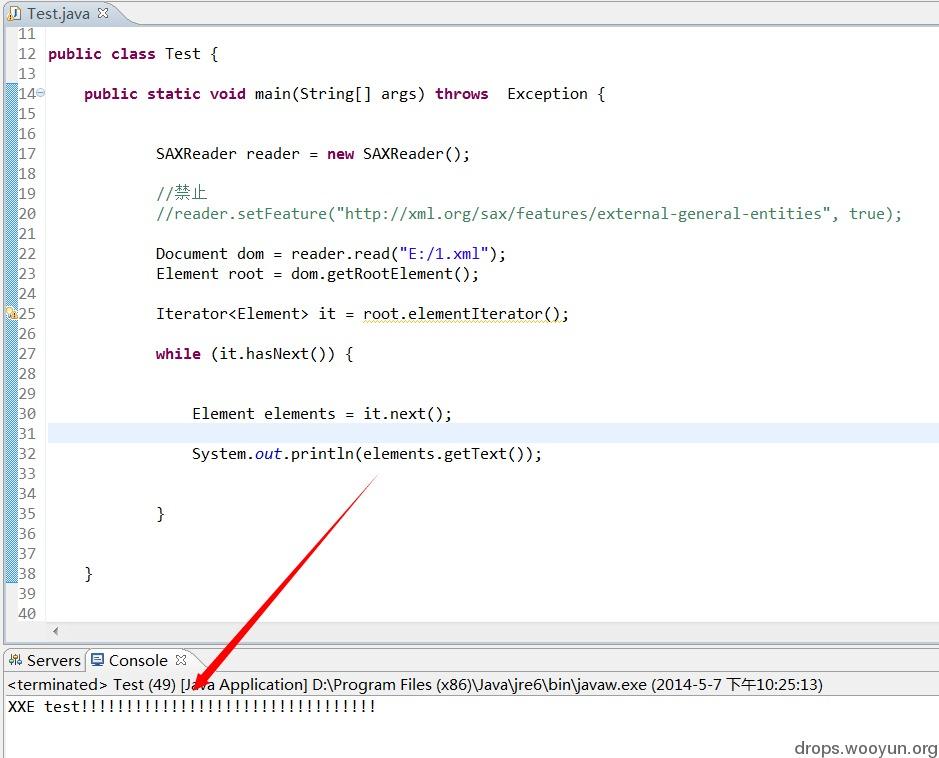Click the warning marker on line 25

(11, 313)
